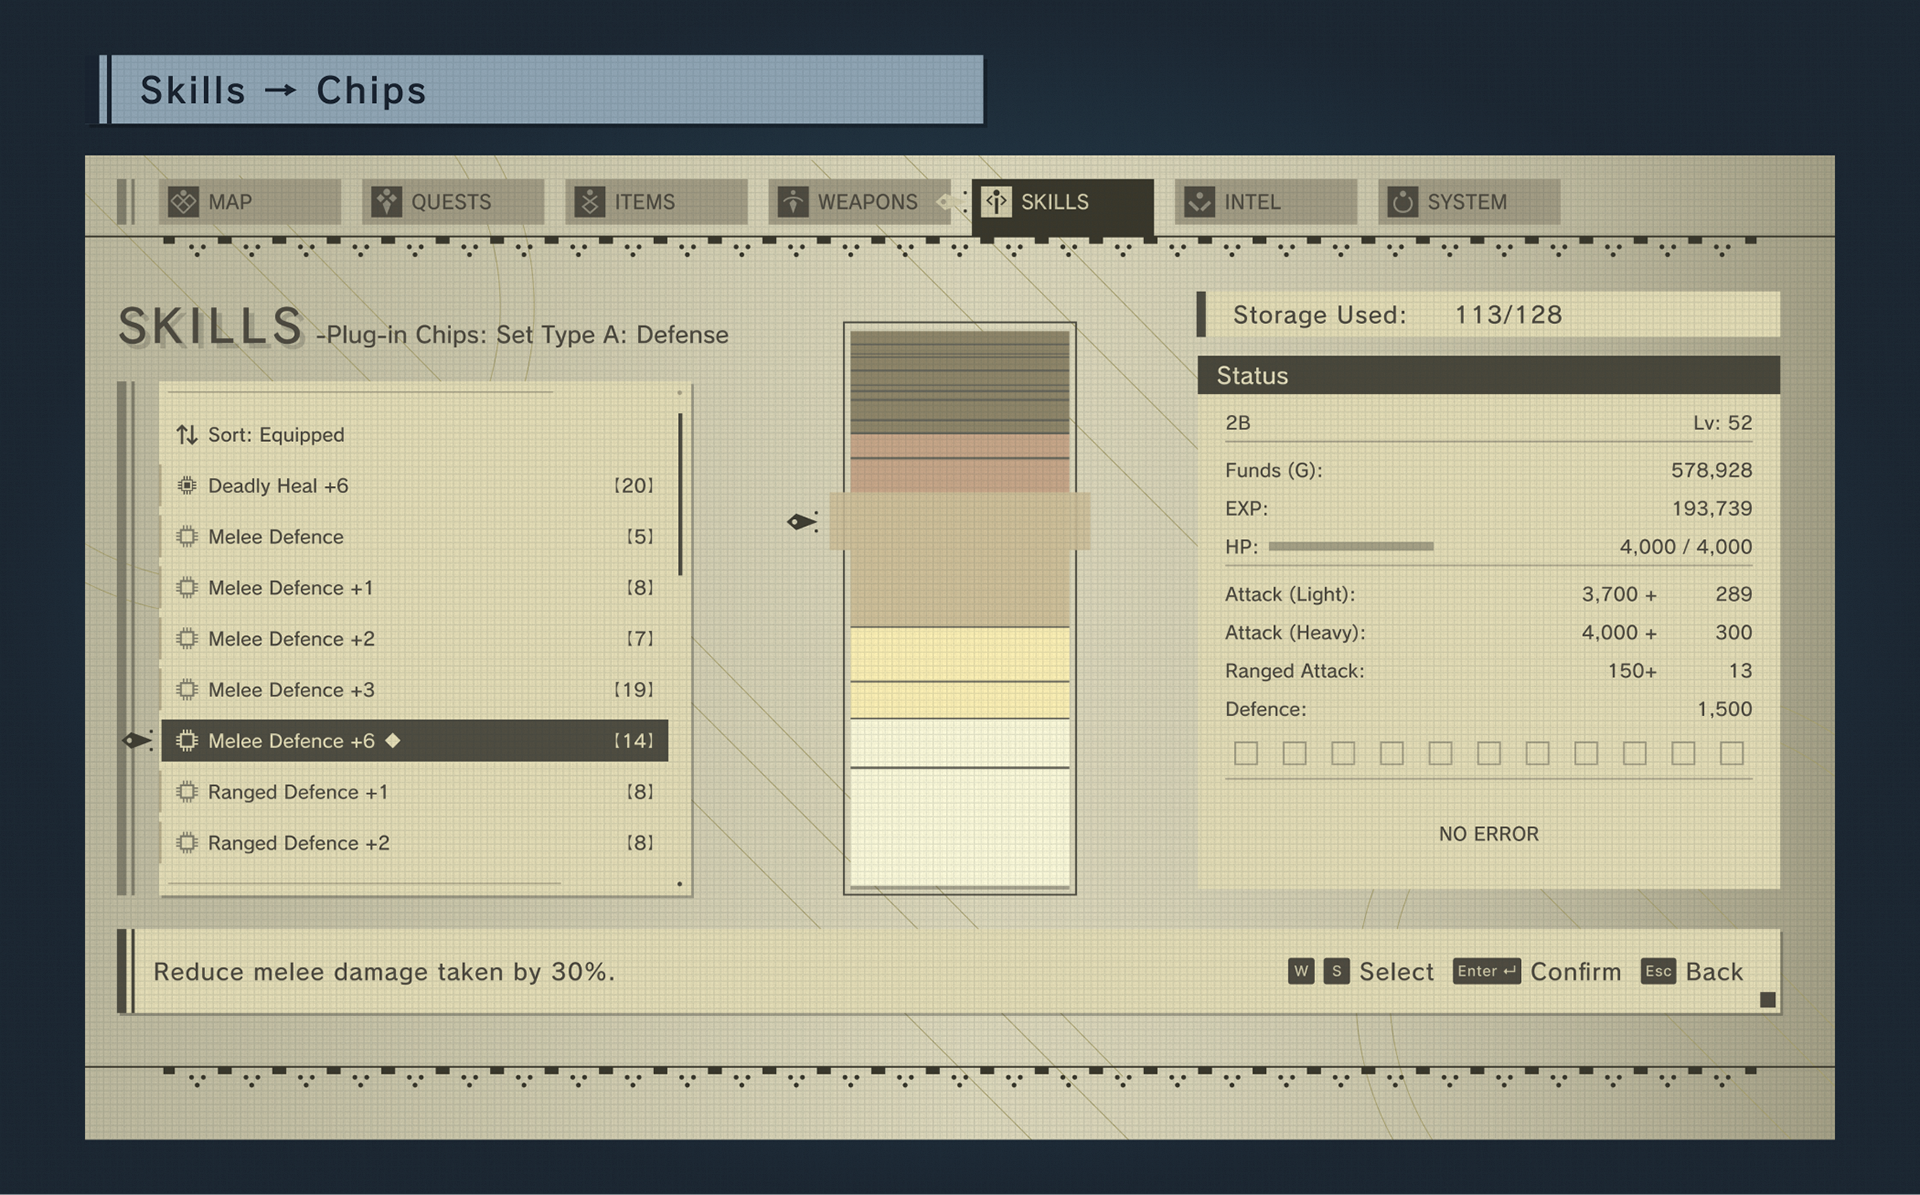Toggle the sixth empty status square
This screenshot has width=1920, height=1195.
tap(1489, 753)
